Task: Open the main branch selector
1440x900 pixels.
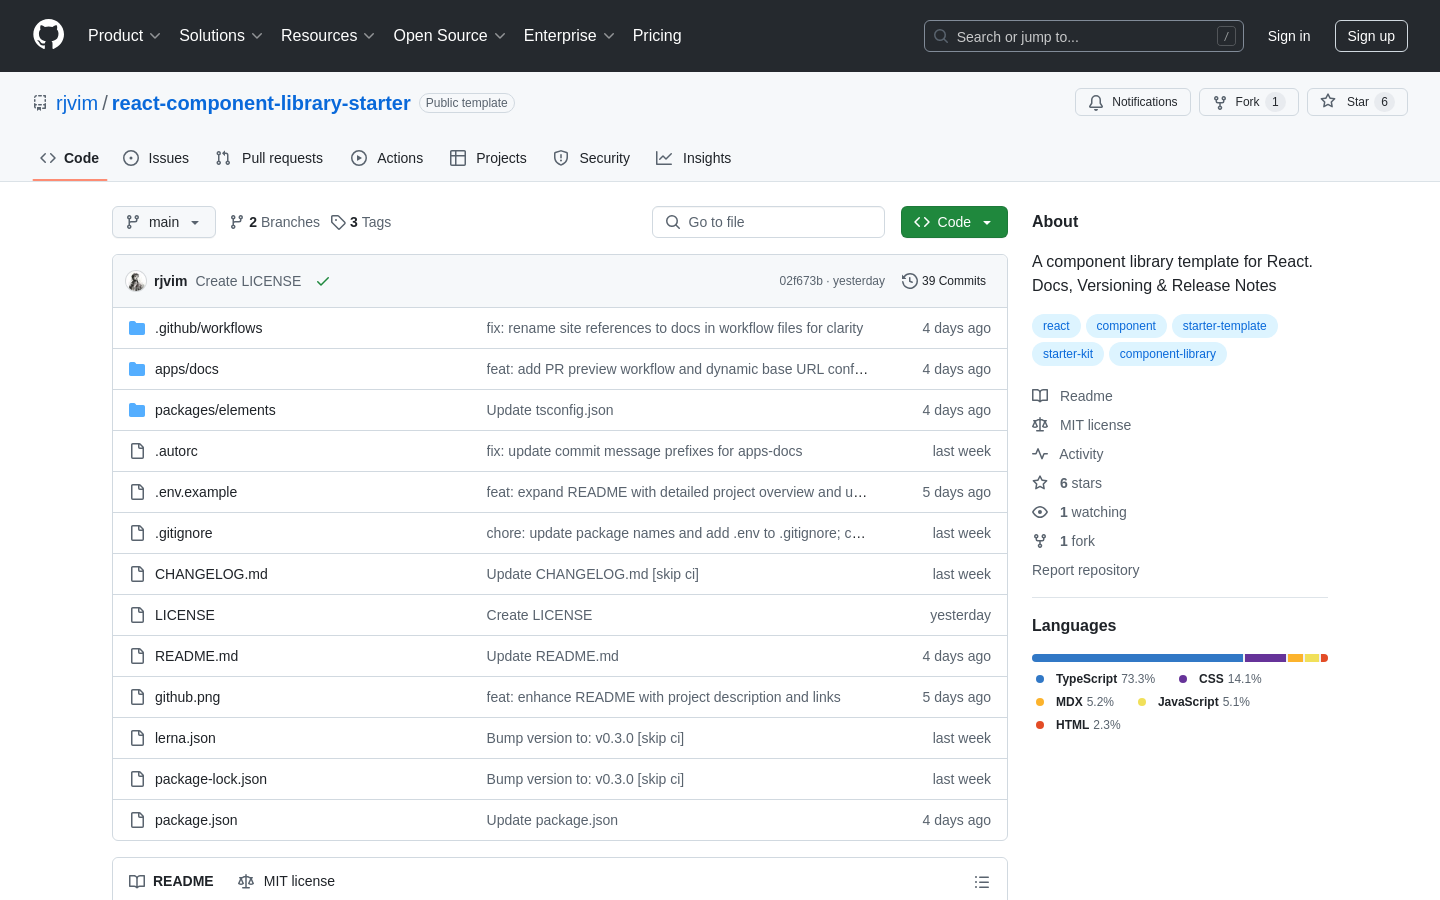Action: pyautogui.click(x=164, y=222)
